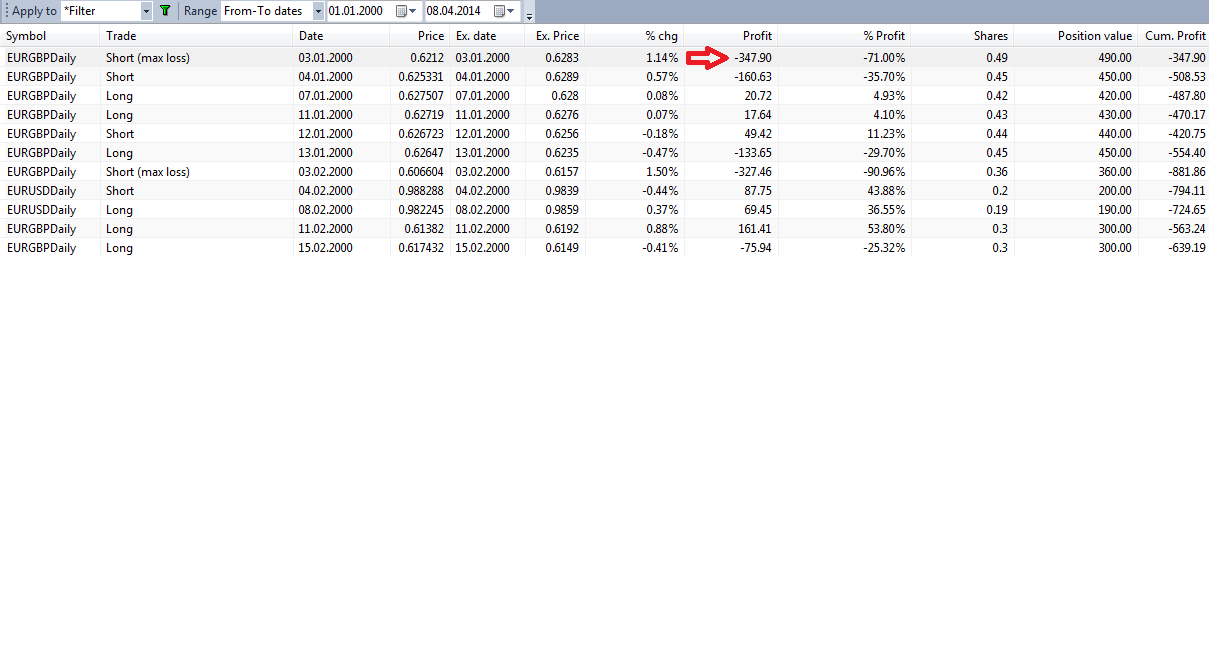This screenshot has height=648, width=1209.
Task: Click the shares value 0.19
Action: click(997, 210)
